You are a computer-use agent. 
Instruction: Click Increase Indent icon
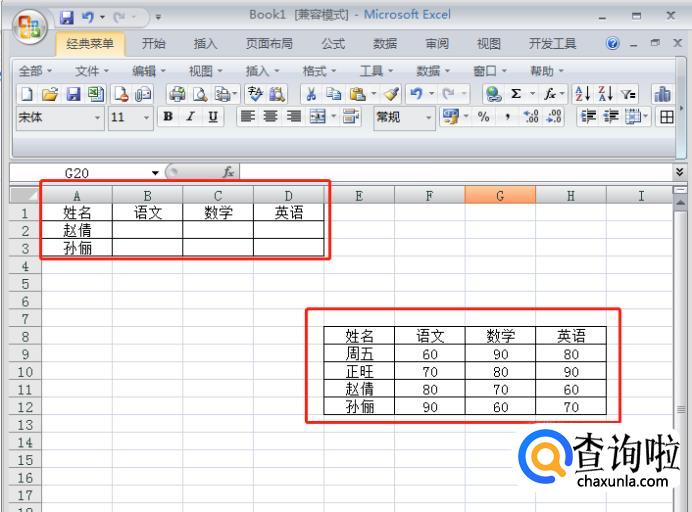pos(611,117)
